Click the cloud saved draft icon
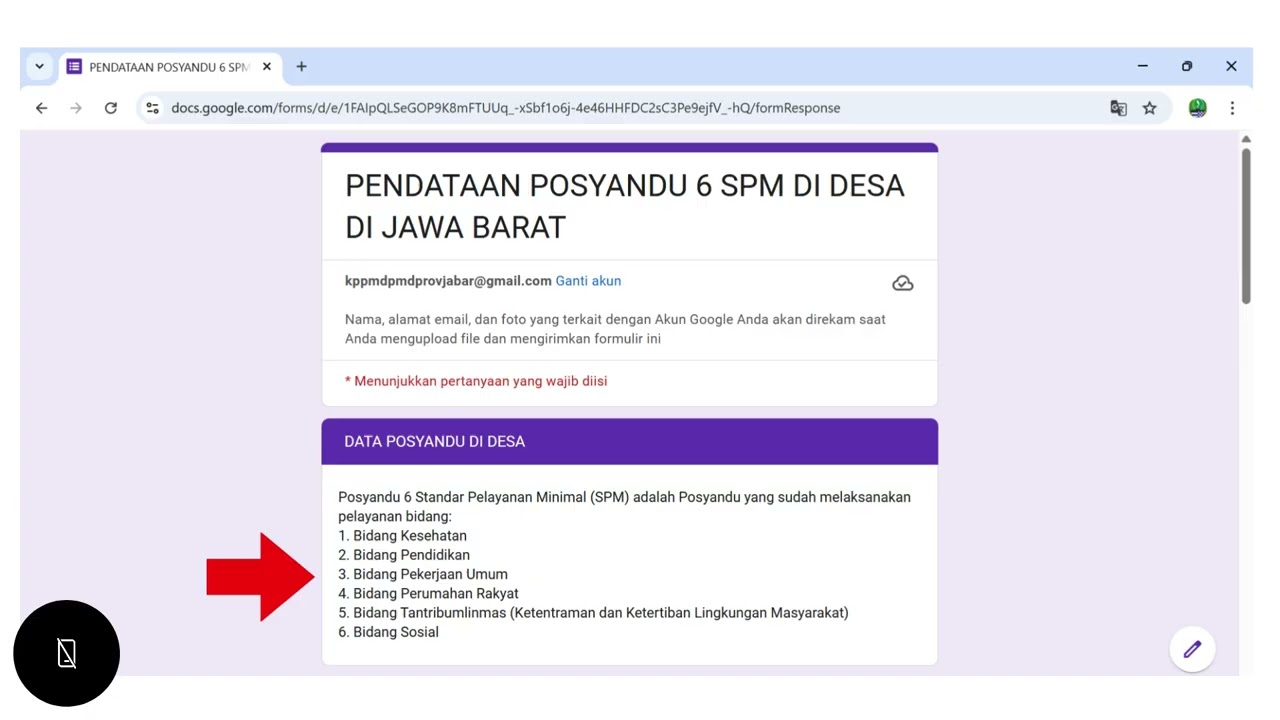This screenshot has height=720, width=1280. pyautogui.click(x=902, y=283)
